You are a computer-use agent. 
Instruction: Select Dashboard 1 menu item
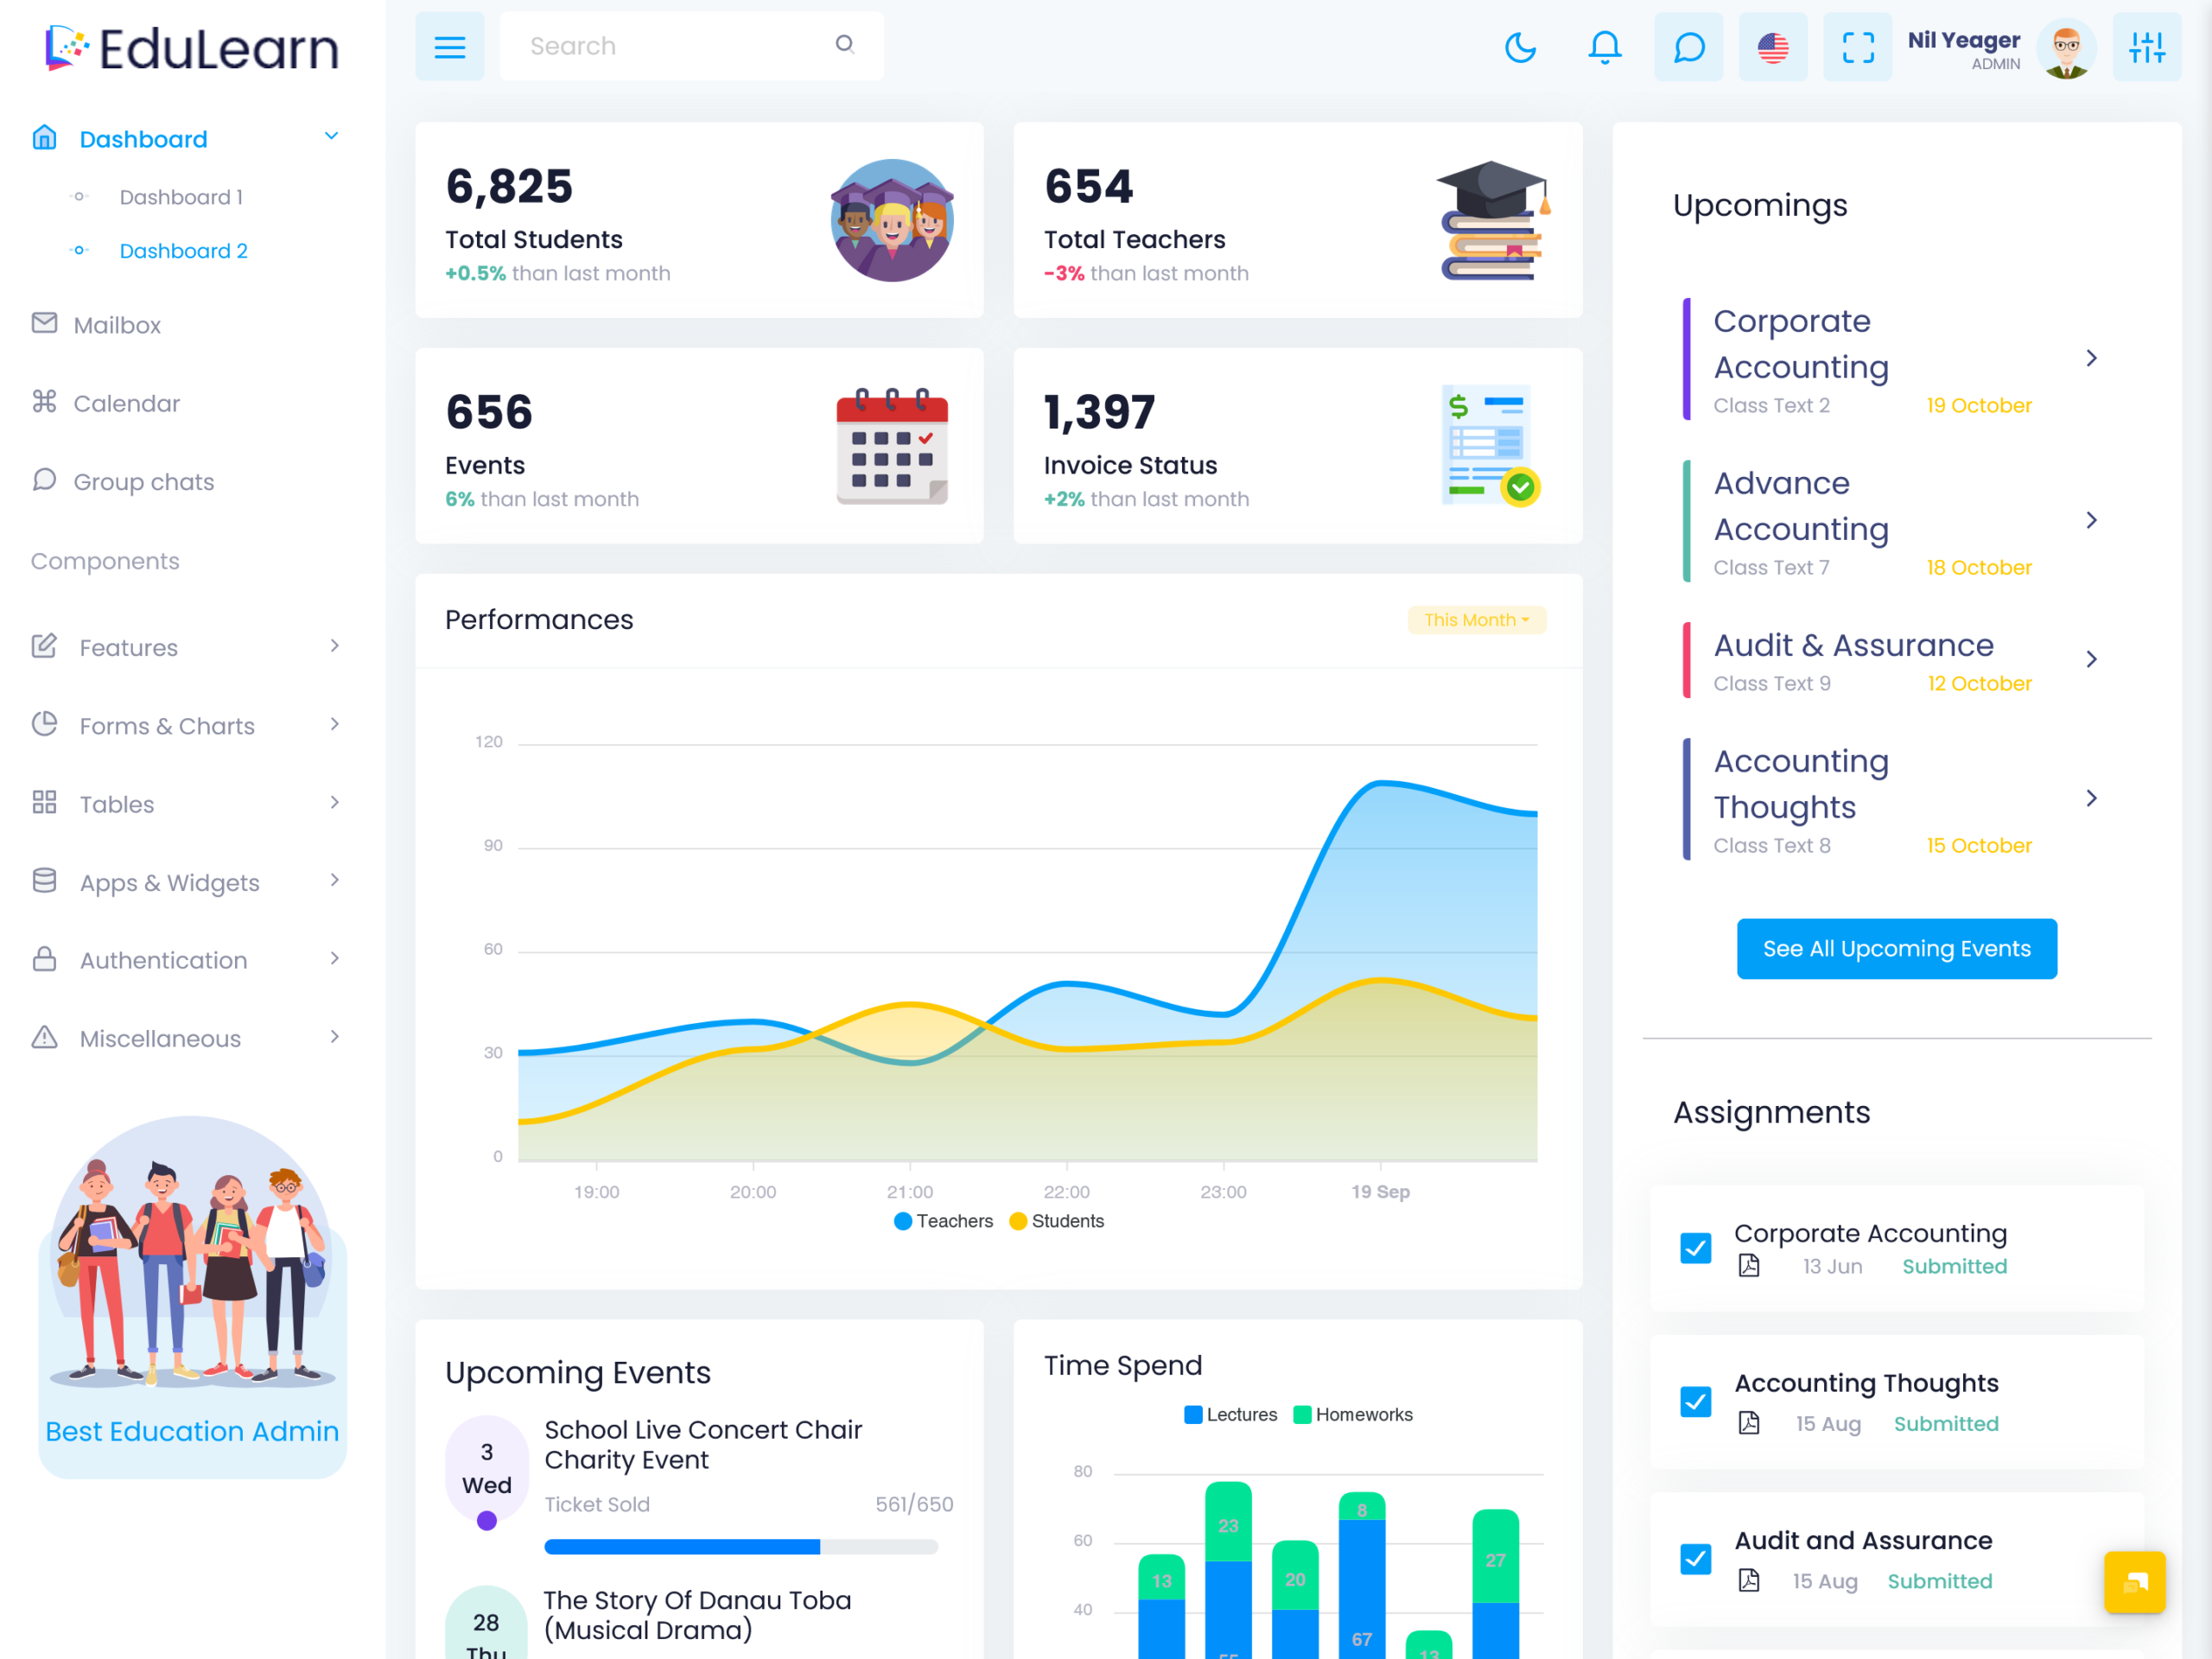tap(181, 197)
